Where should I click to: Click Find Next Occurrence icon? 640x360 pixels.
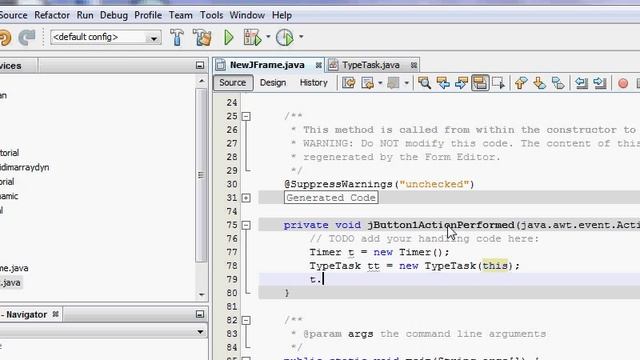point(462,83)
